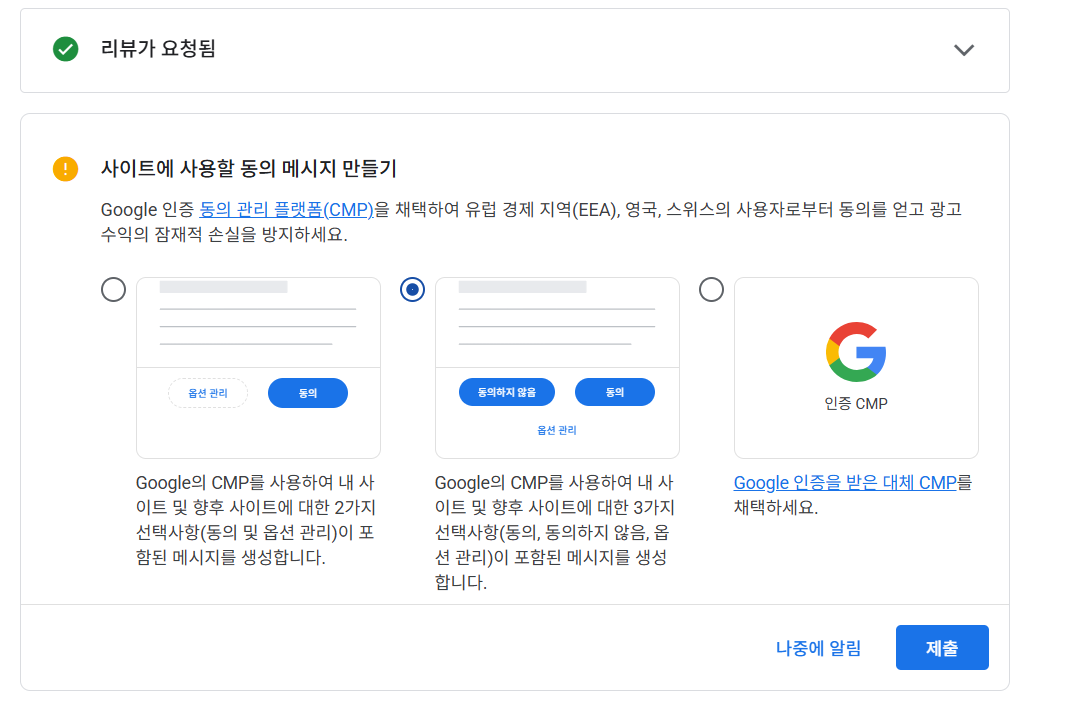The width and height of the screenshot is (1080, 722).
Task: Click the 인증 CMP card
Action: pyautogui.click(x=856, y=368)
